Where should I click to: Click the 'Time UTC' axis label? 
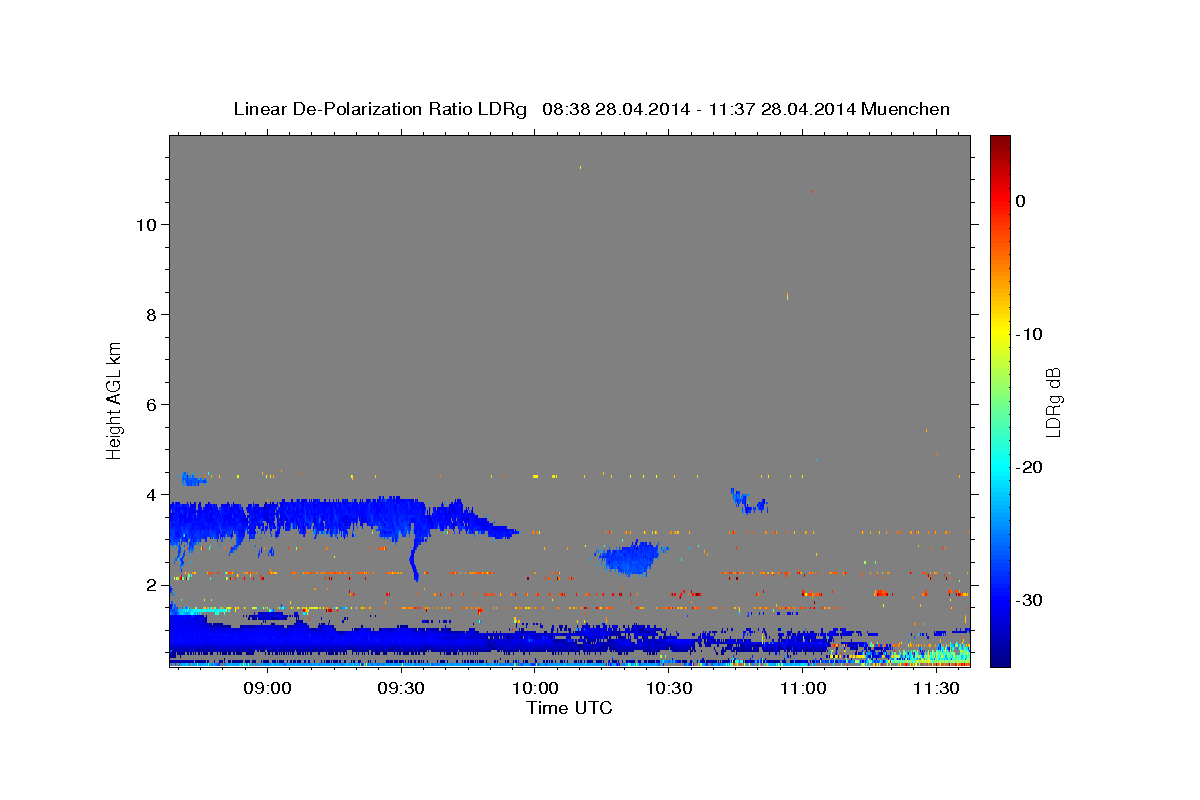coord(569,708)
